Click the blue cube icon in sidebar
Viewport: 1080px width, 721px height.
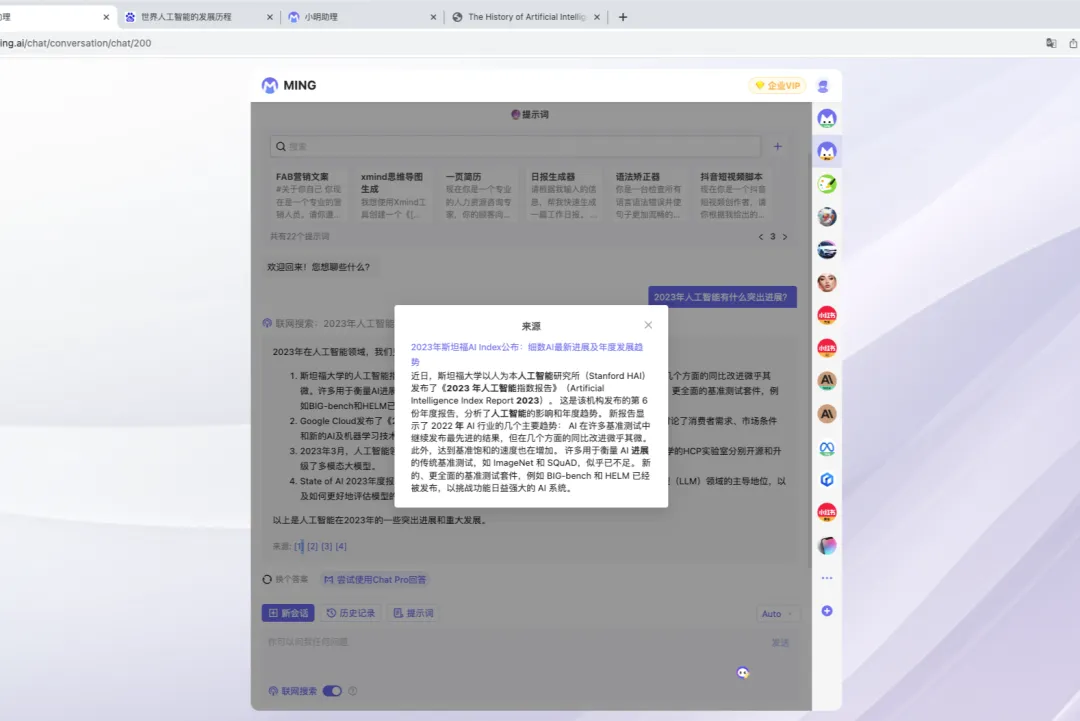(x=826, y=479)
